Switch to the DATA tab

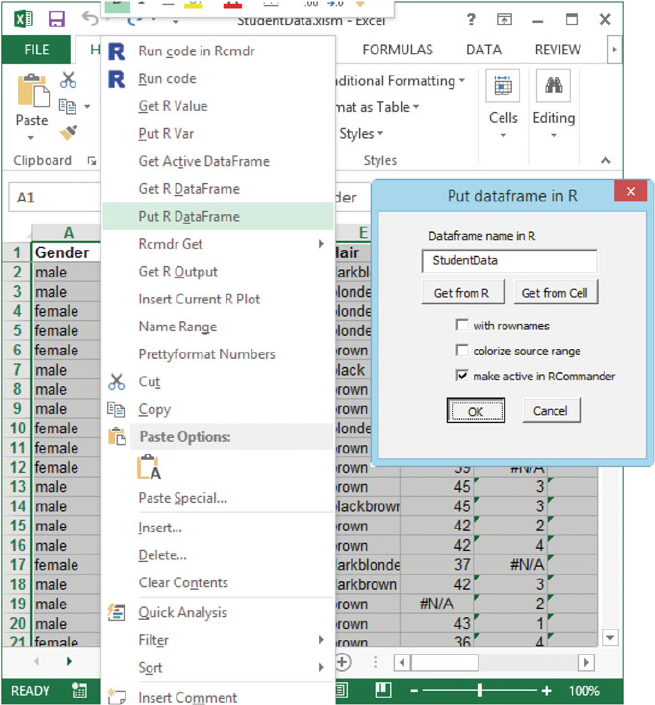tap(484, 49)
